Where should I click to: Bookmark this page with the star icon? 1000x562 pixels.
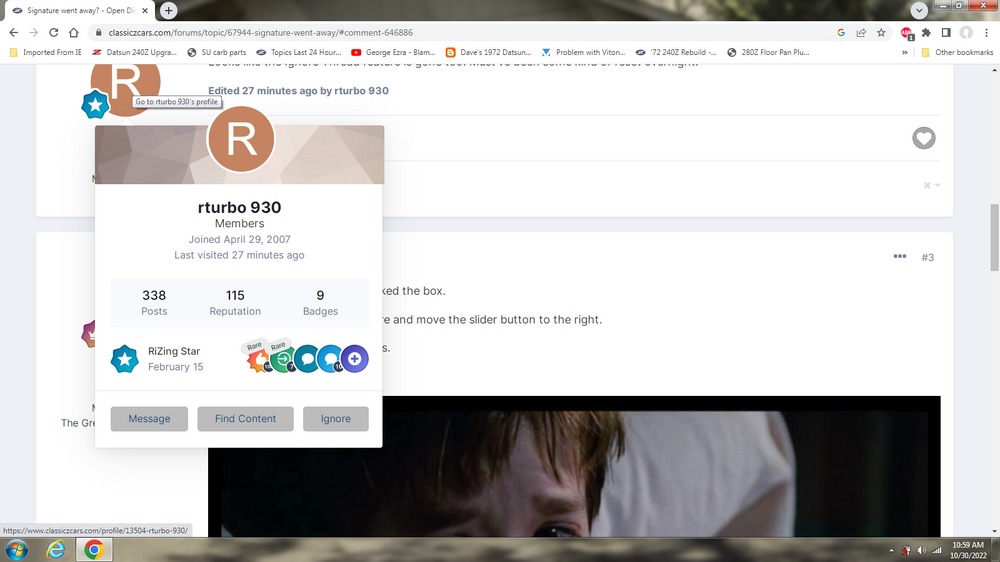[x=881, y=33]
